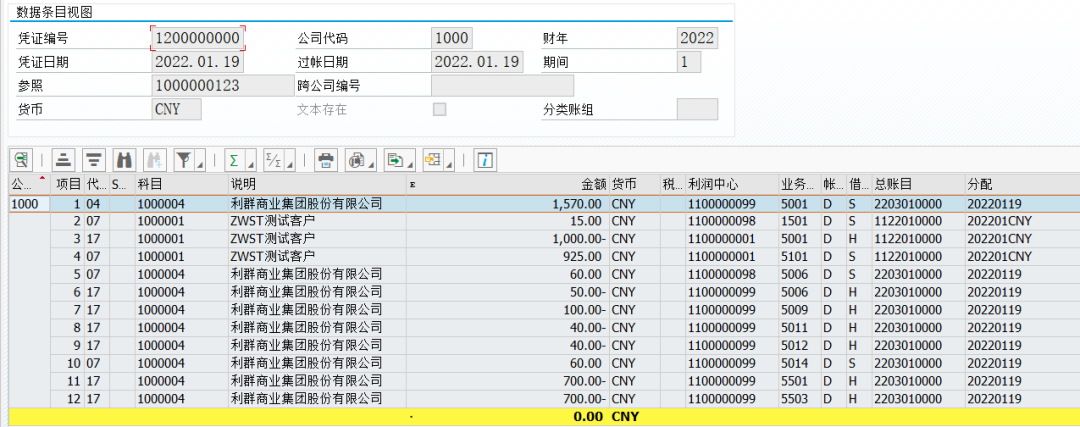1080x427 pixels.
Task: Click the 公司代码 field showing 1000
Action: [452, 37]
